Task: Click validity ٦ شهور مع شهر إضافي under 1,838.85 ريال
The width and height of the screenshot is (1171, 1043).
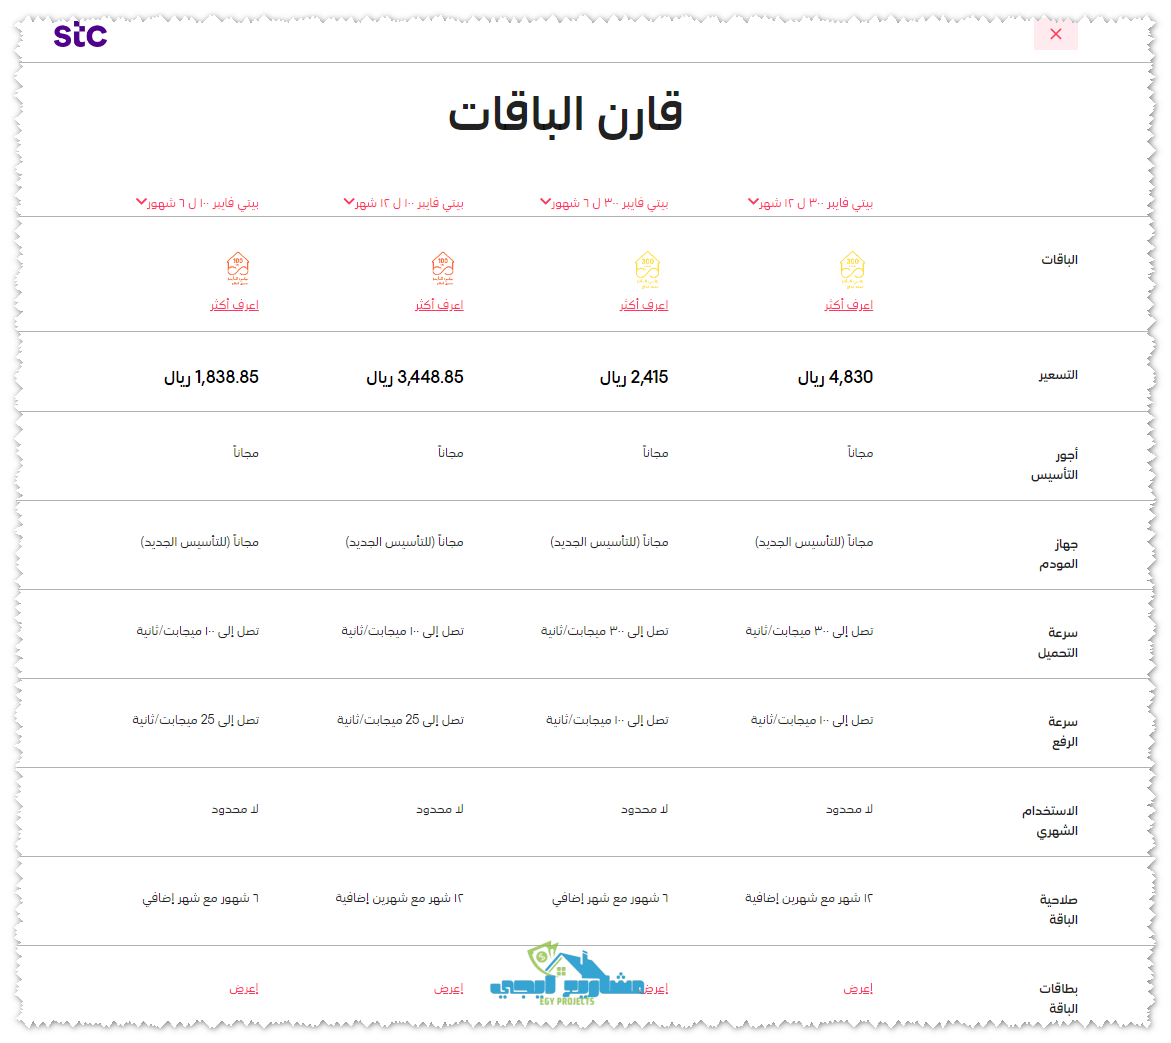Action: point(200,898)
